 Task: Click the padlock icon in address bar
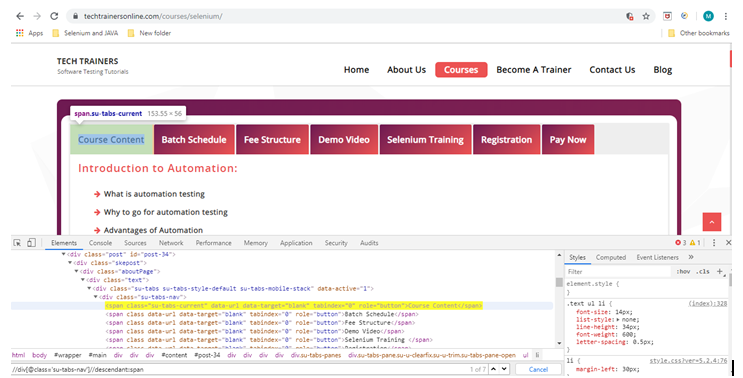[x=75, y=16]
